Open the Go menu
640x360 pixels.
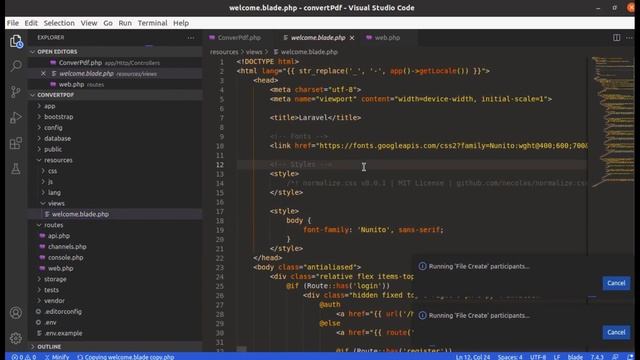click(108, 23)
